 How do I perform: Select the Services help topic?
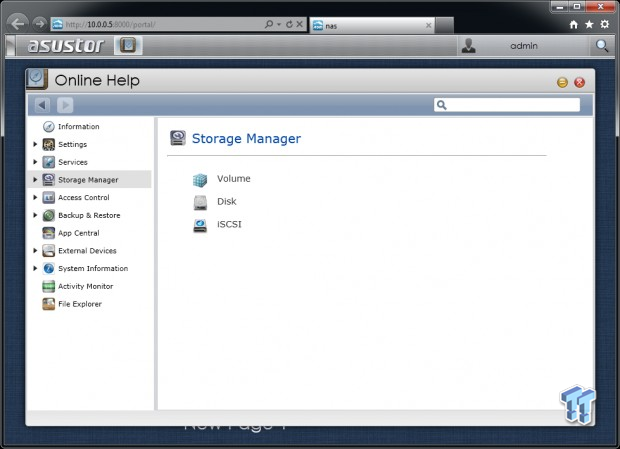(73, 162)
